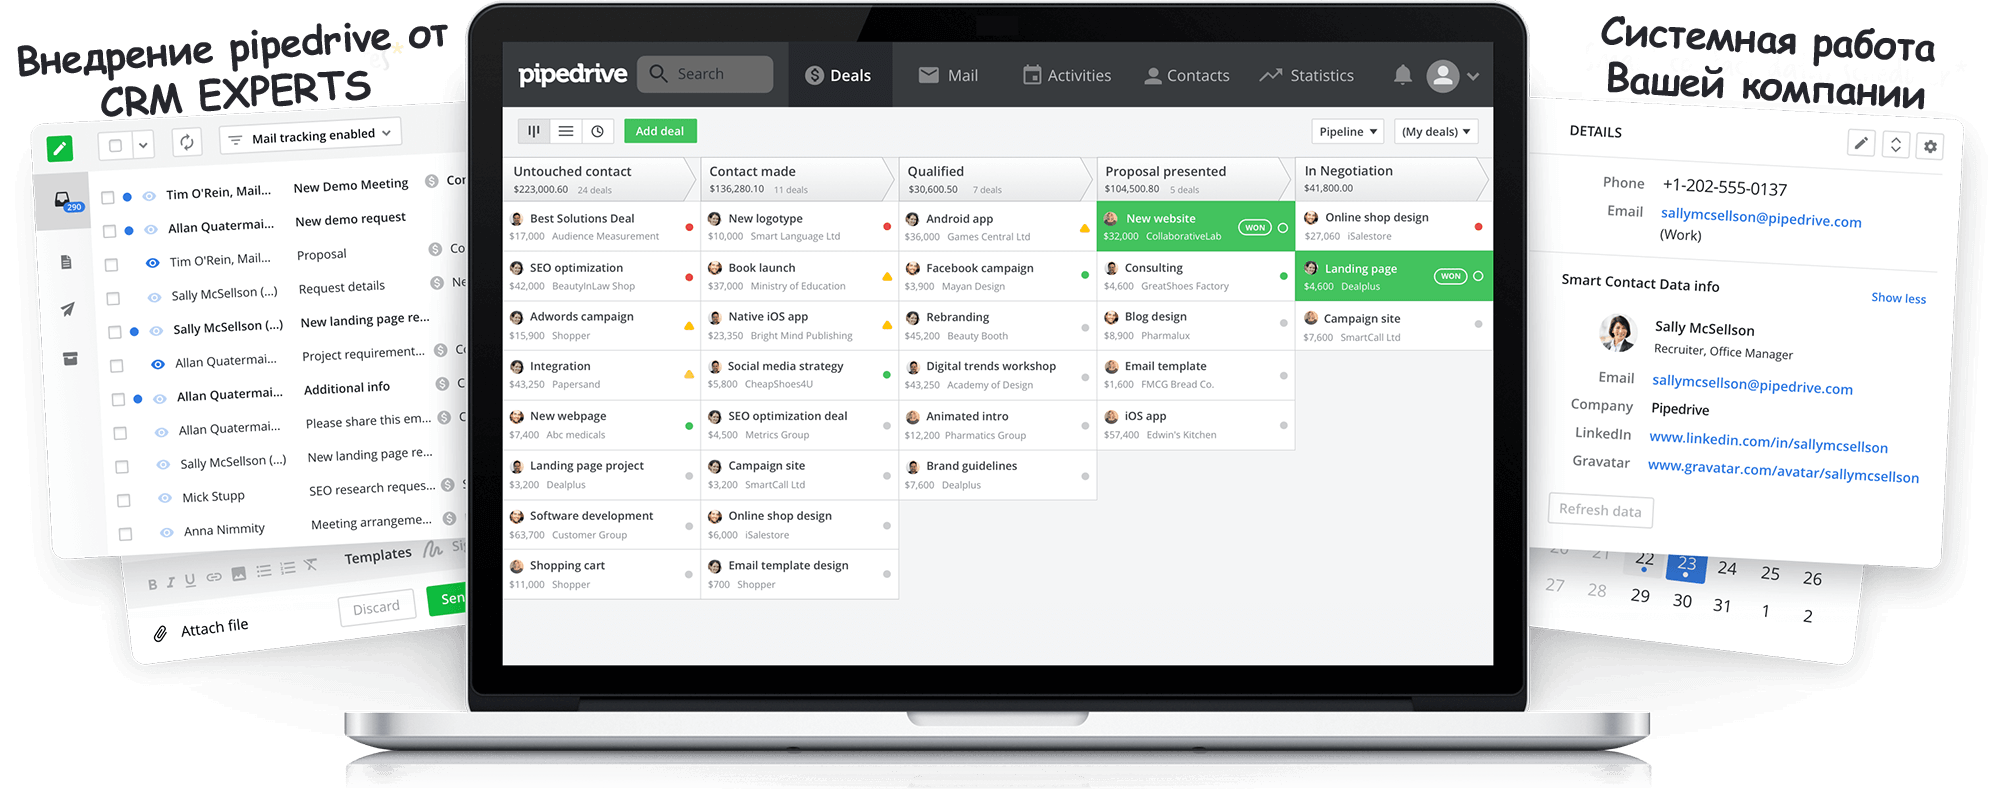The height and width of the screenshot is (789, 2000).
Task: Open the iOS app deal card
Action: (1195, 425)
